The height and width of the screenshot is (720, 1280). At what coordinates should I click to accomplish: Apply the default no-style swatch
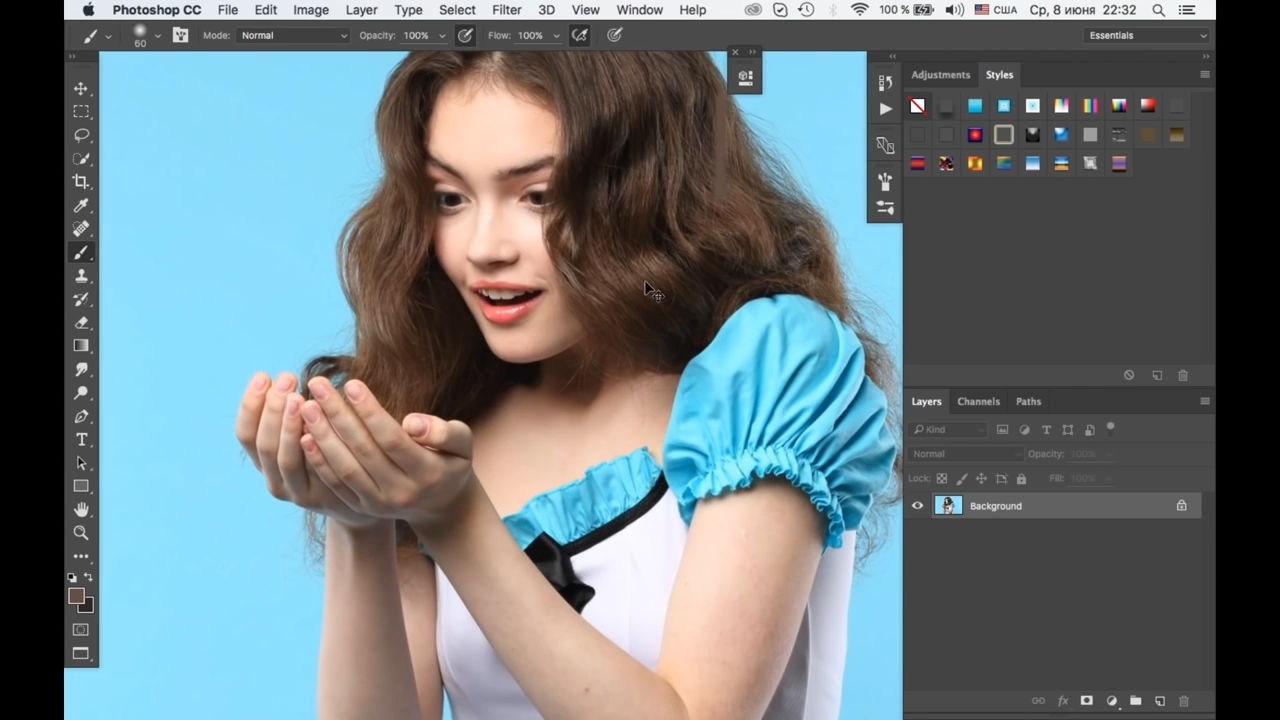917,106
